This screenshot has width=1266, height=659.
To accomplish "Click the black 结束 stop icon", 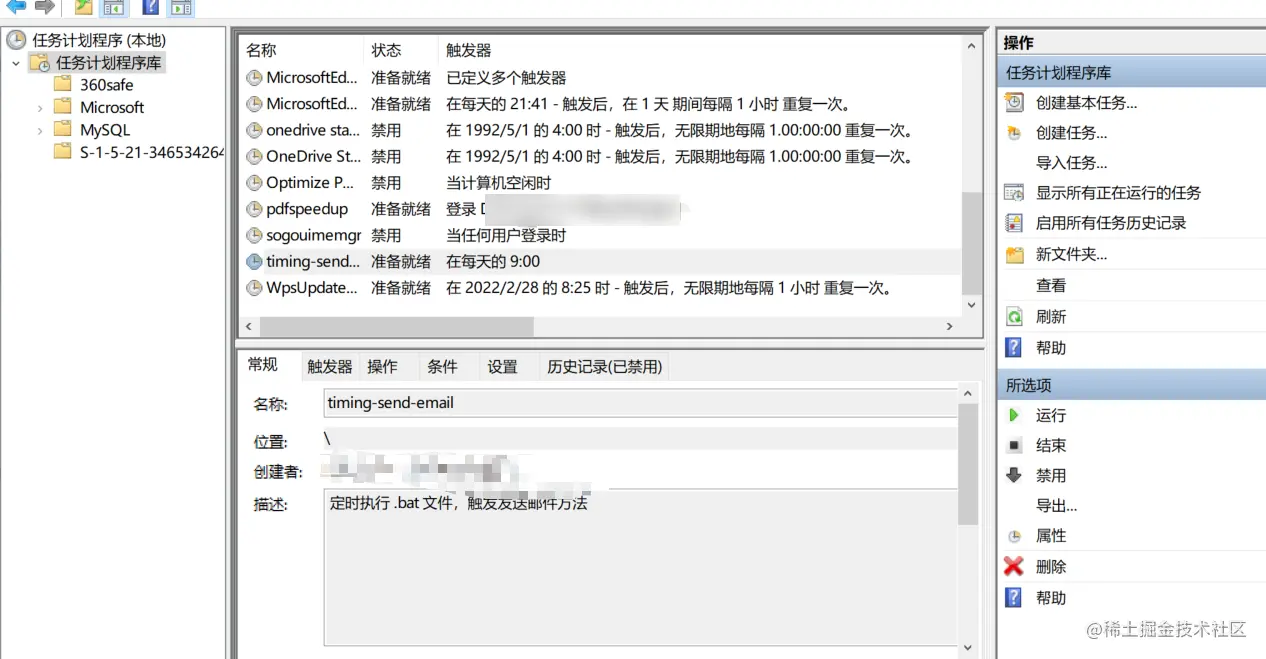I will 1014,446.
